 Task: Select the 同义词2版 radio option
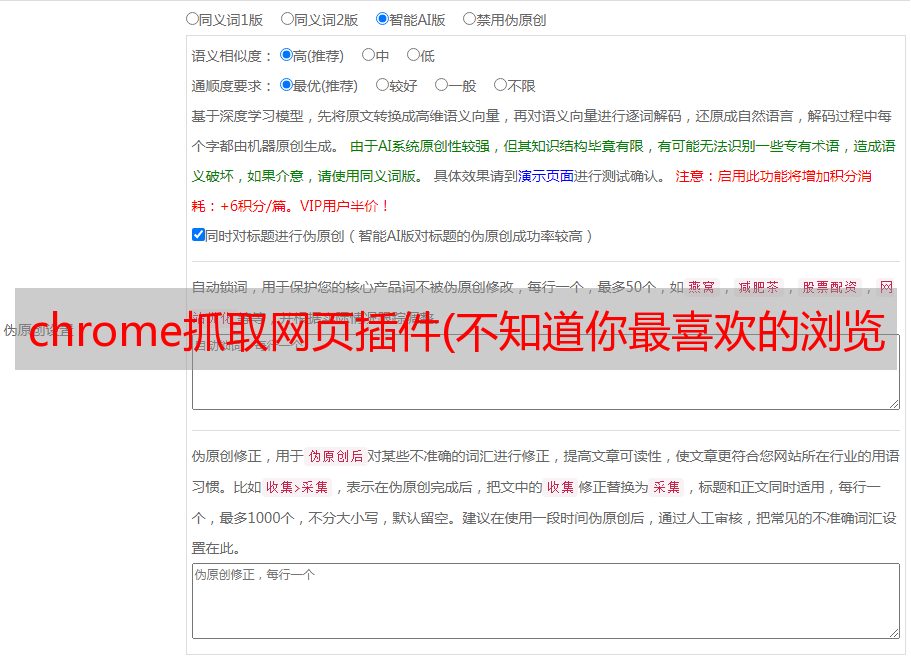287,19
